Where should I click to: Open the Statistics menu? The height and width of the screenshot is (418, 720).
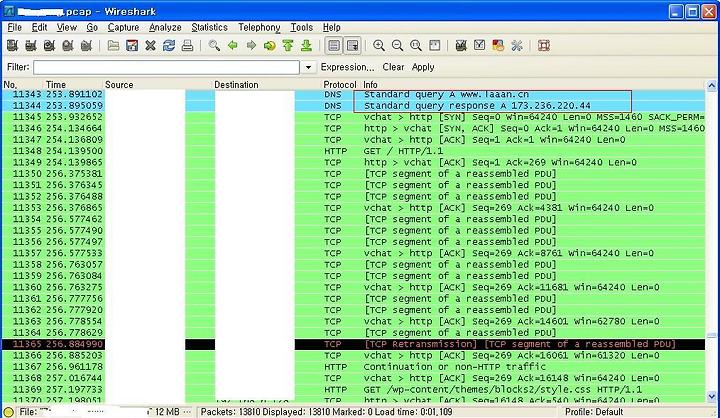click(x=209, y=28)
